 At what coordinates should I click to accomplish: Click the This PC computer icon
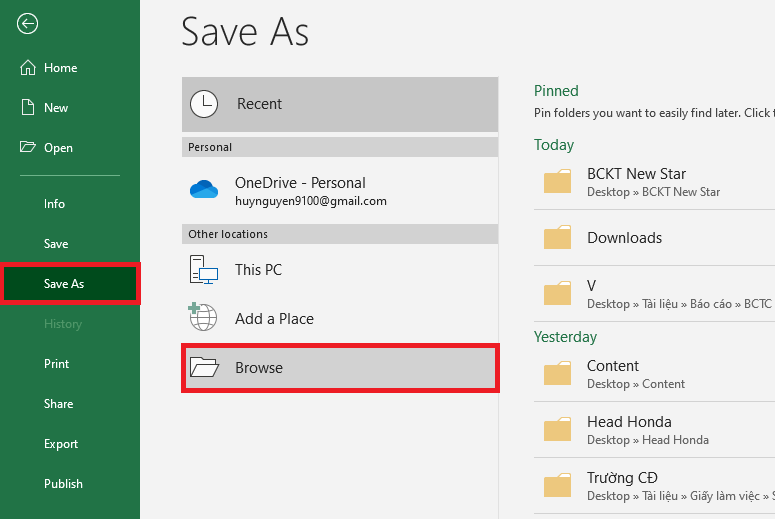tap(204, 270)
